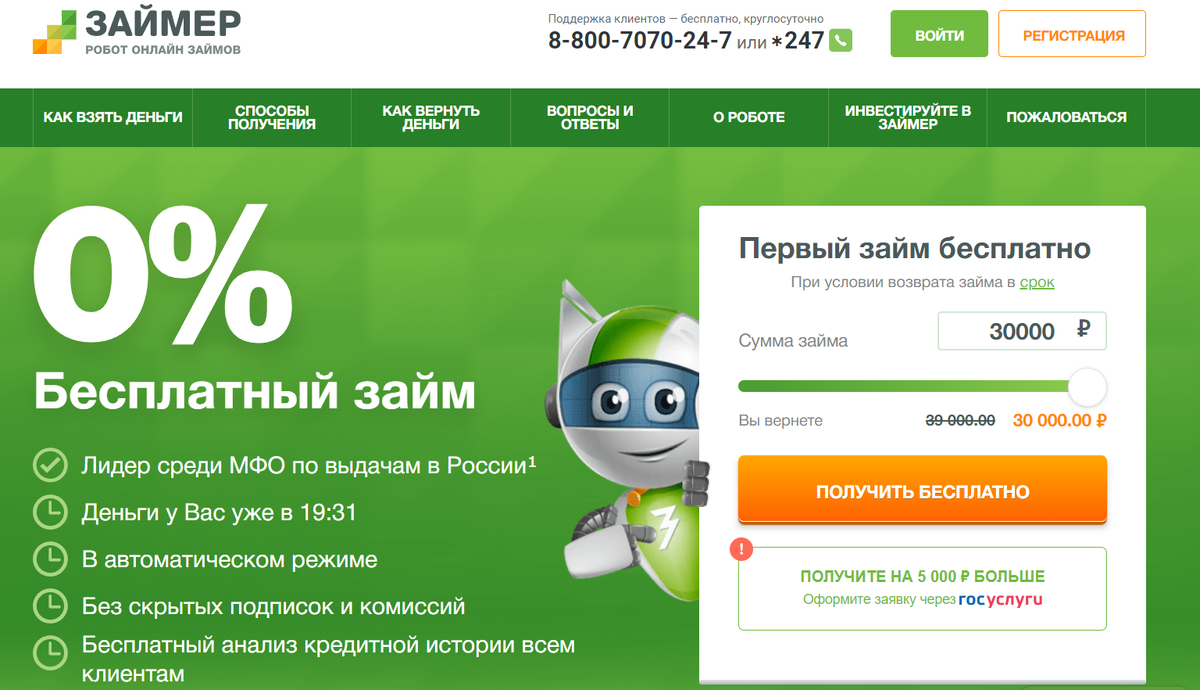This screenshot has width=1200, height=690.
Task: Go to the Вопросы и ответы section
Action: click(x=590, y=117)
